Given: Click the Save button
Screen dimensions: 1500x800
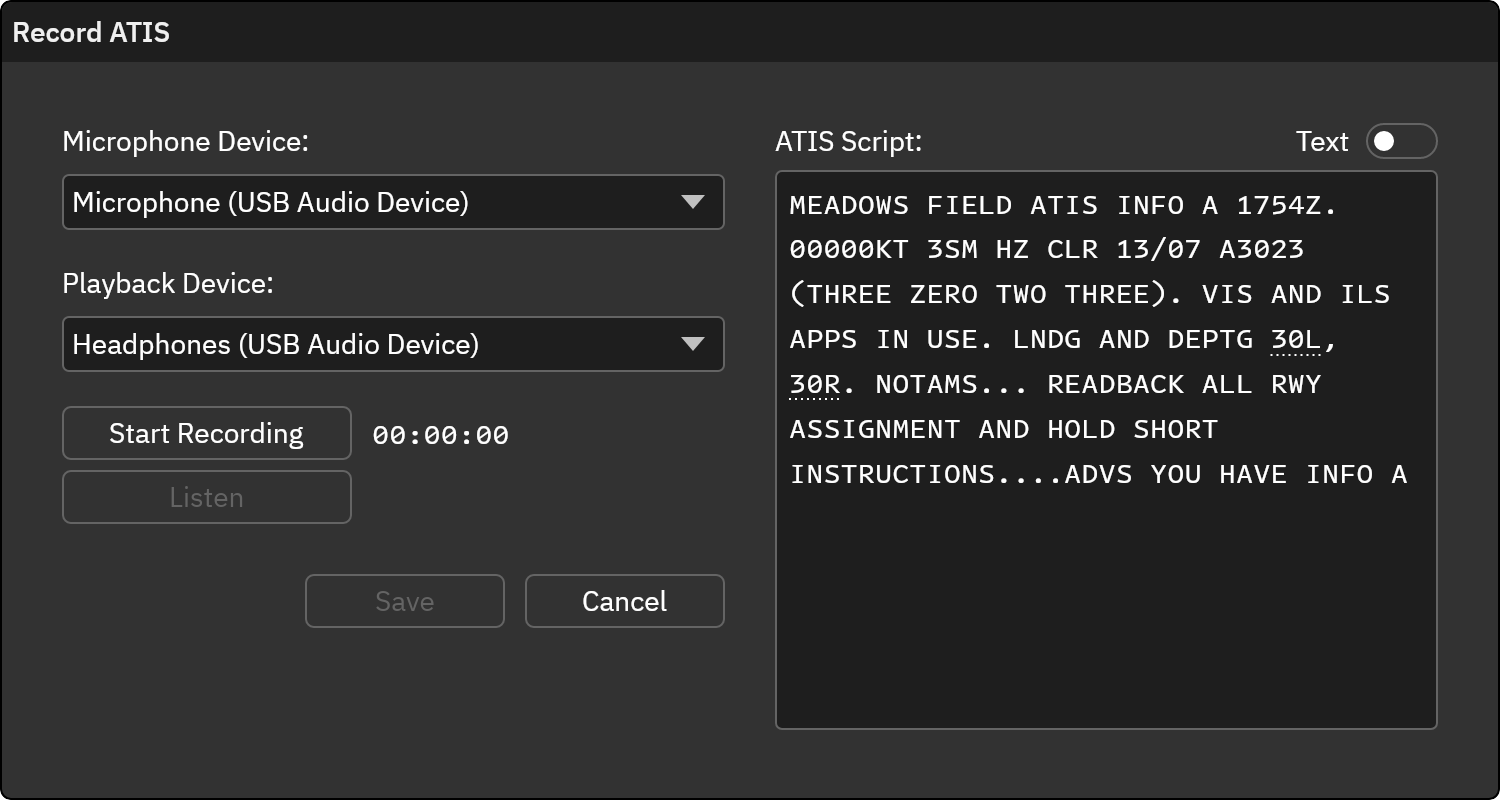Looking at the screenshot, I should pos(405,601).
